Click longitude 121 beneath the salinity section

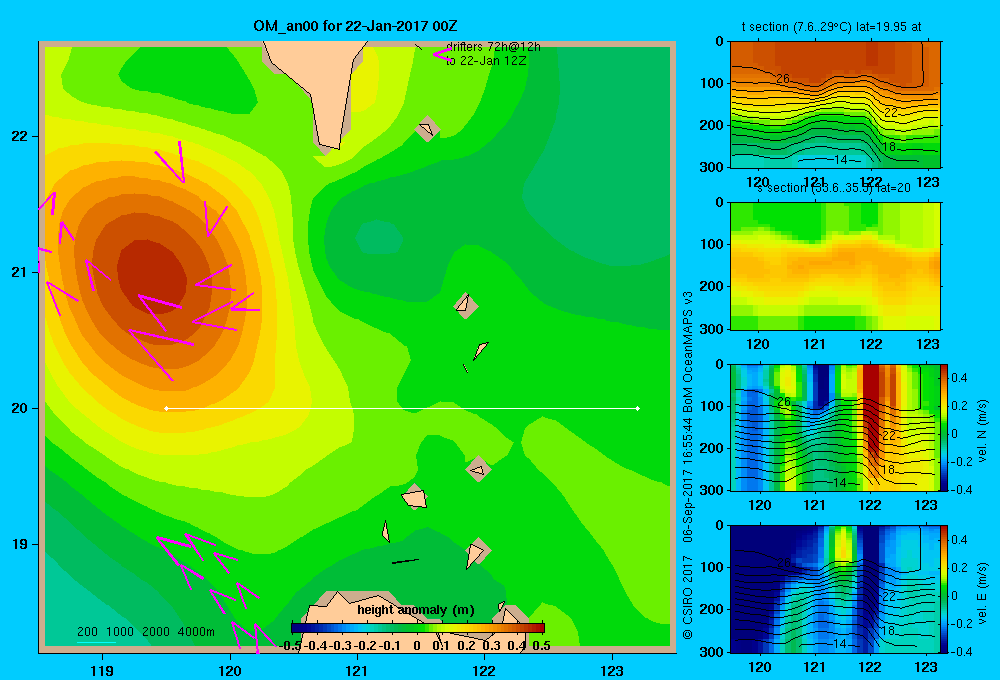click(814, 344)
